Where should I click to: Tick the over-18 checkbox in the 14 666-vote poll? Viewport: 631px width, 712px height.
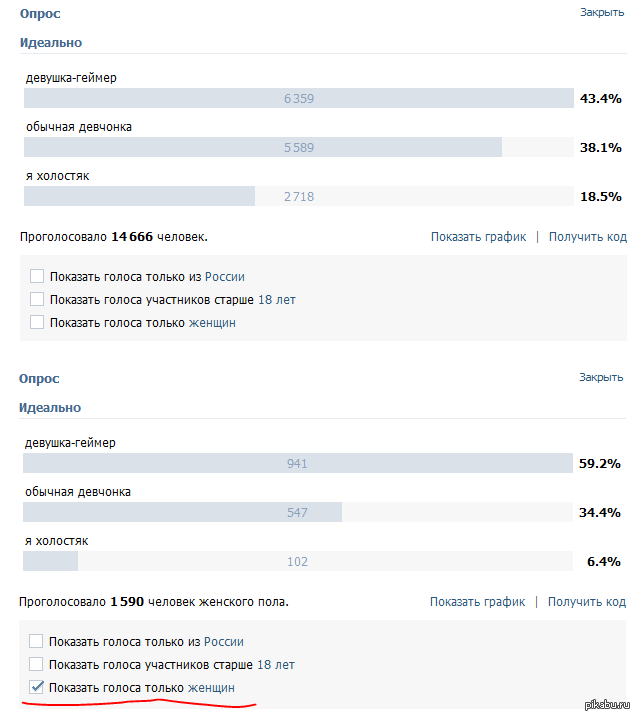(37, 300)
